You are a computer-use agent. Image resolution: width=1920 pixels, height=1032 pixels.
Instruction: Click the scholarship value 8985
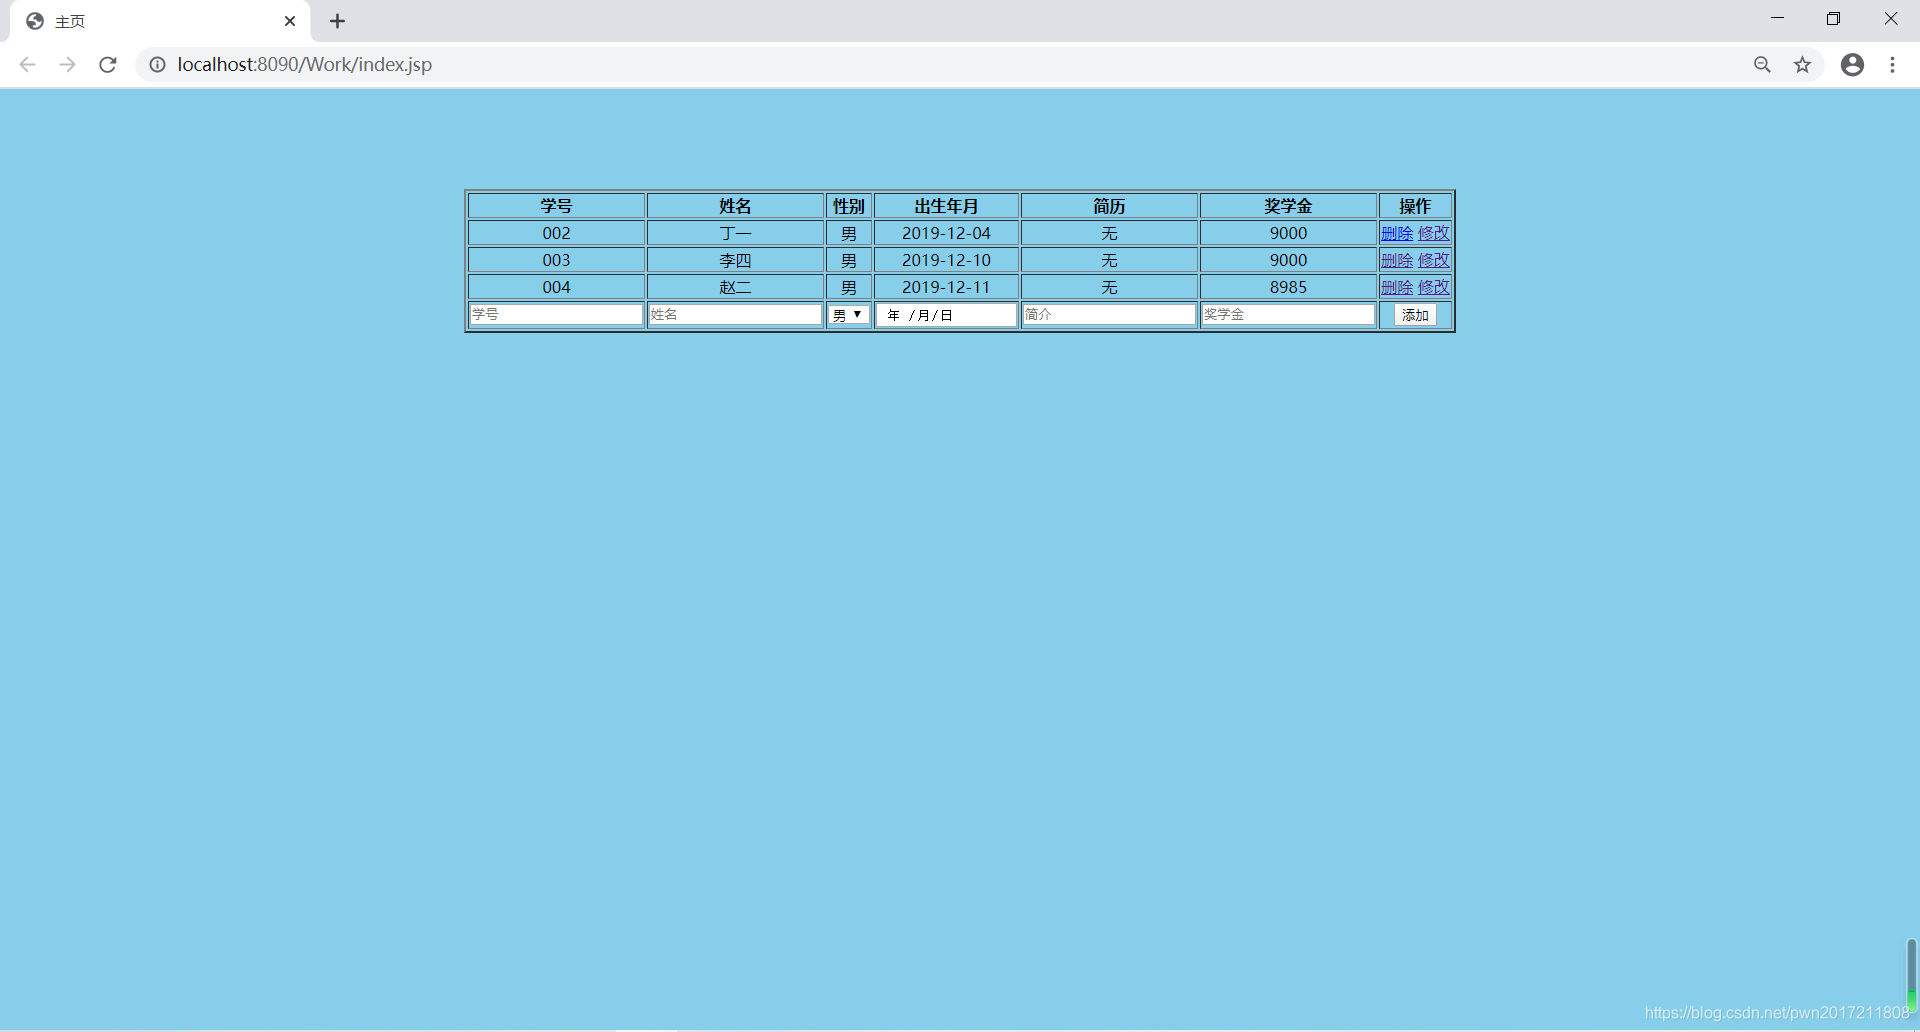(1288, 287)
